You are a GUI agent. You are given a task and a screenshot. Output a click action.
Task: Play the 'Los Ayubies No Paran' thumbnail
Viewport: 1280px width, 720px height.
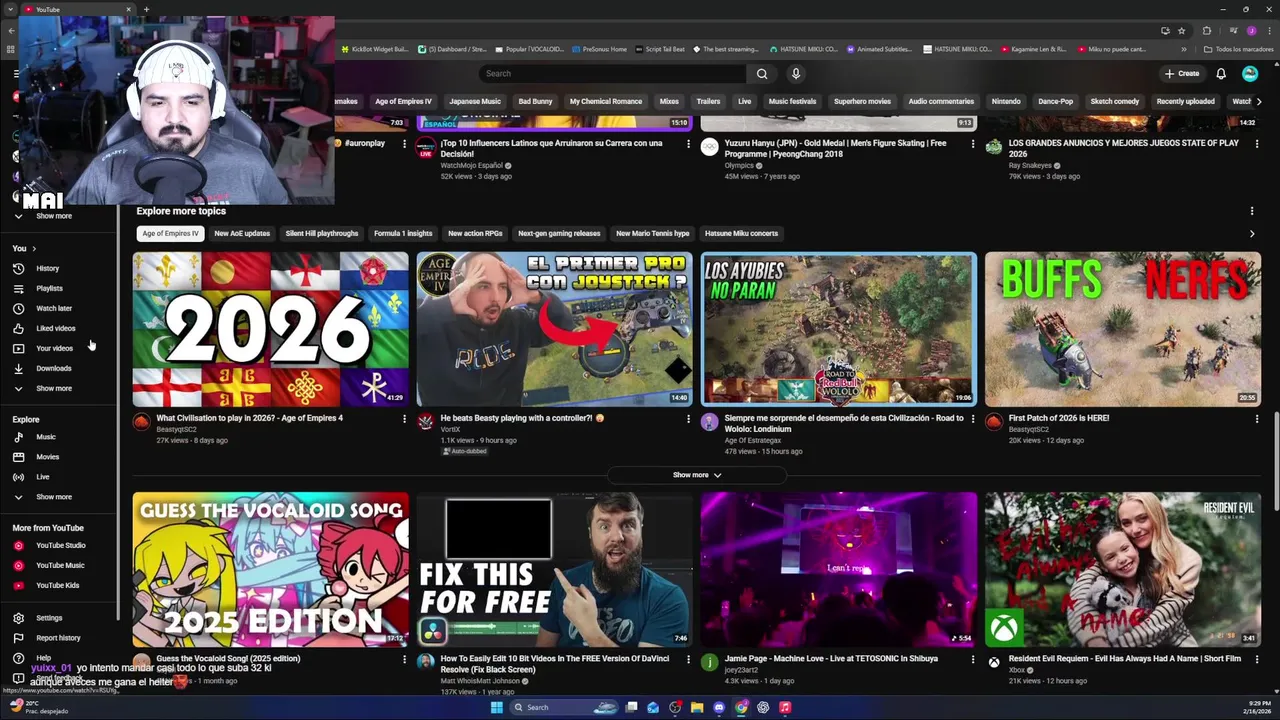(x=839, y=329)
